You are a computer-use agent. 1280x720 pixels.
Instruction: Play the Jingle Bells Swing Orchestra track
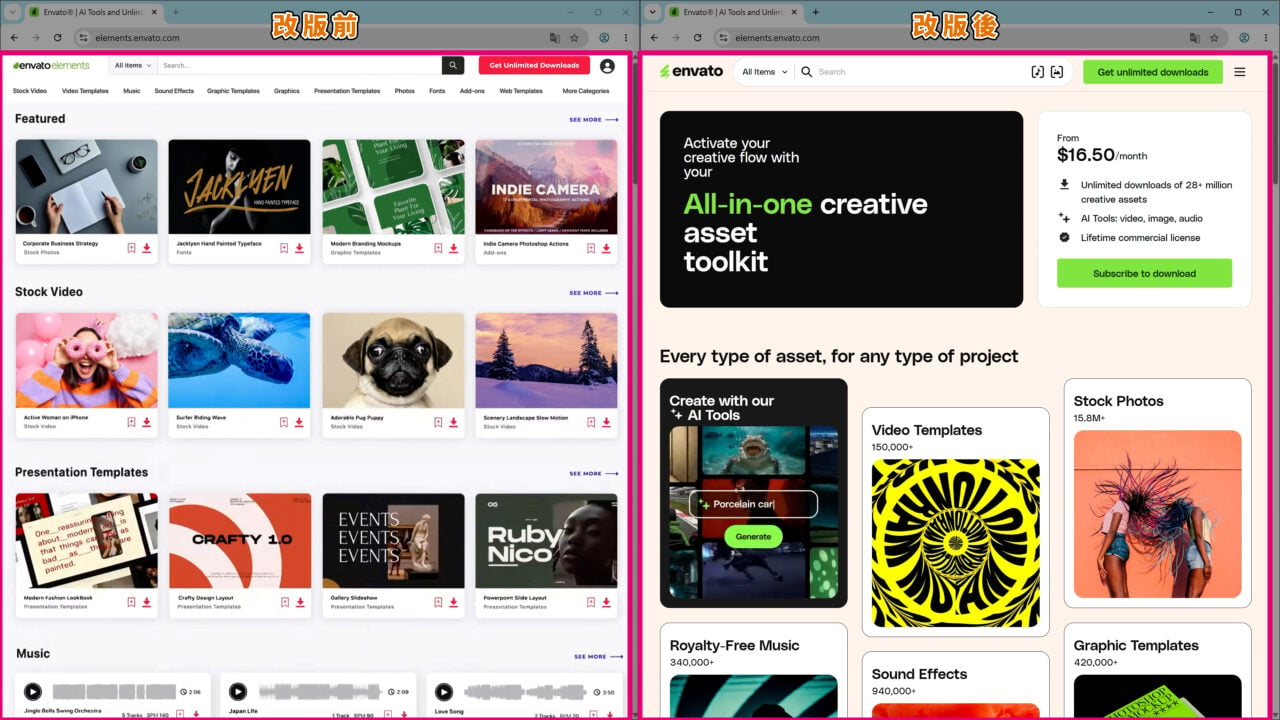(33, 691)
